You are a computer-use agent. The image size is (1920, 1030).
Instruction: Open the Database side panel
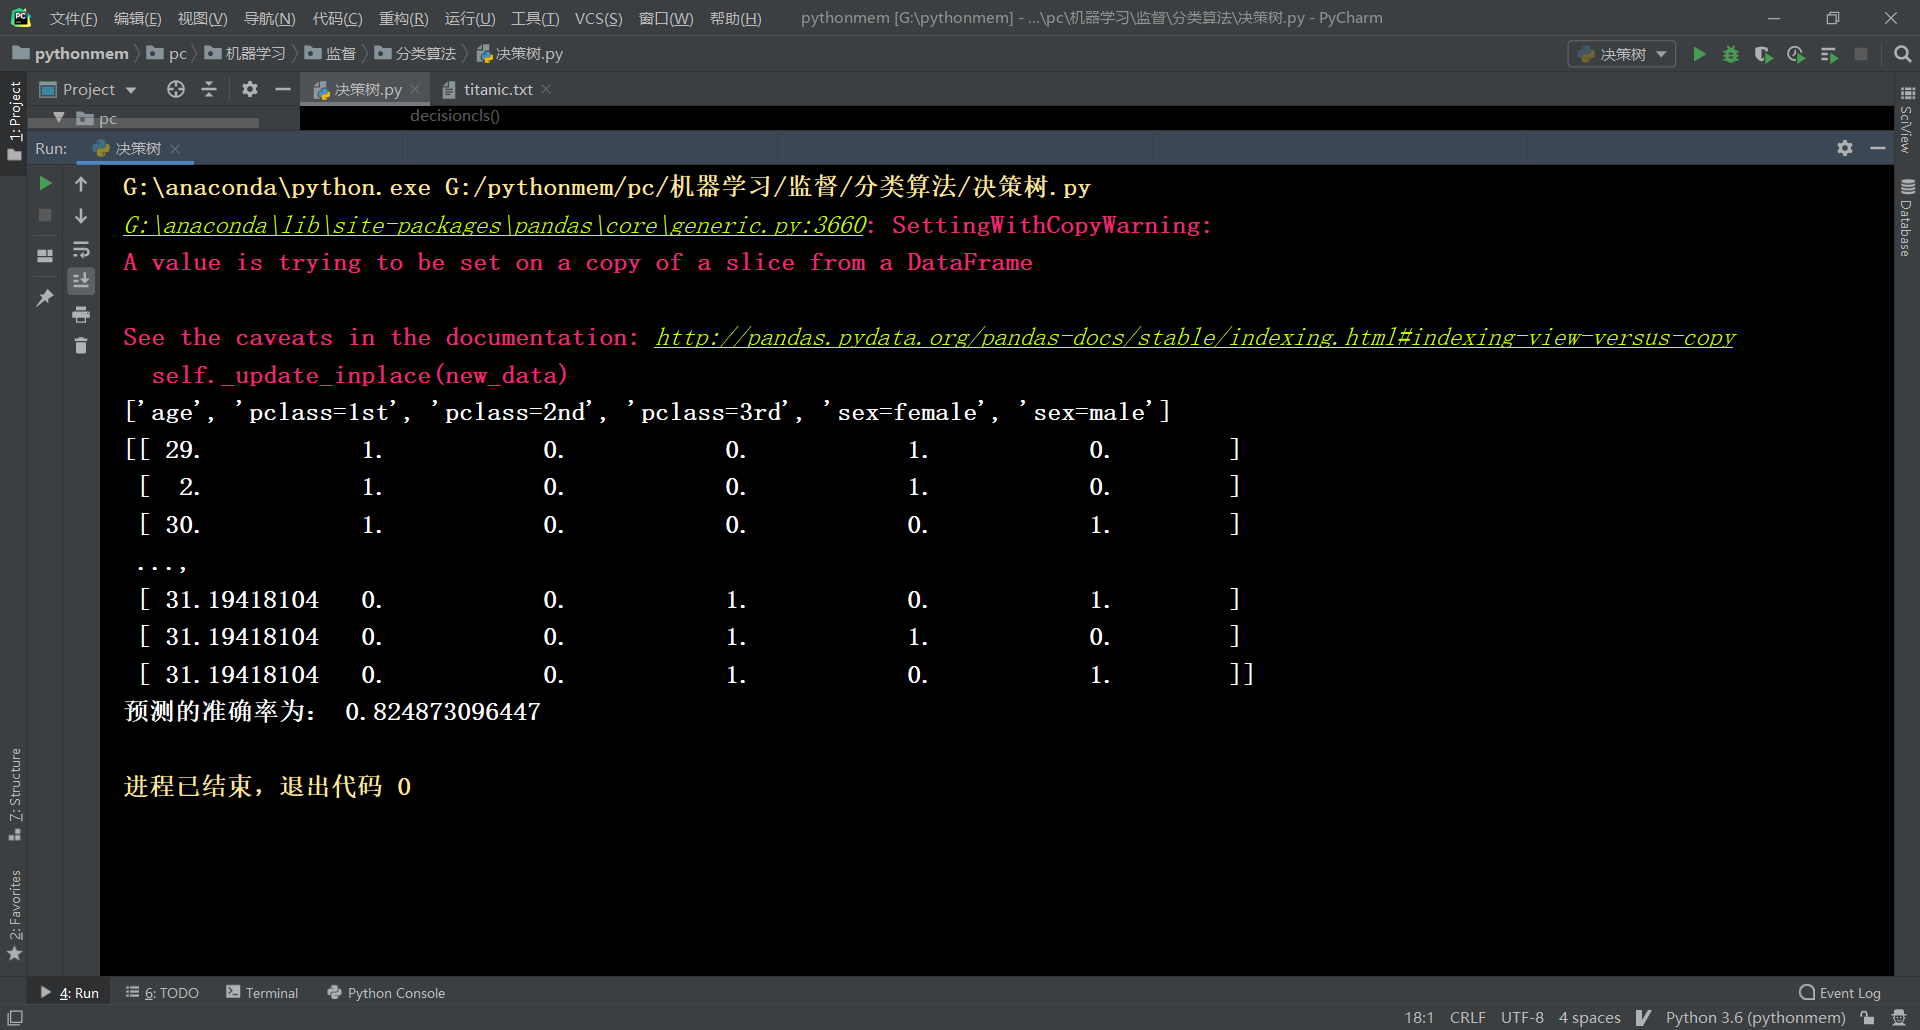point(1906,218)
